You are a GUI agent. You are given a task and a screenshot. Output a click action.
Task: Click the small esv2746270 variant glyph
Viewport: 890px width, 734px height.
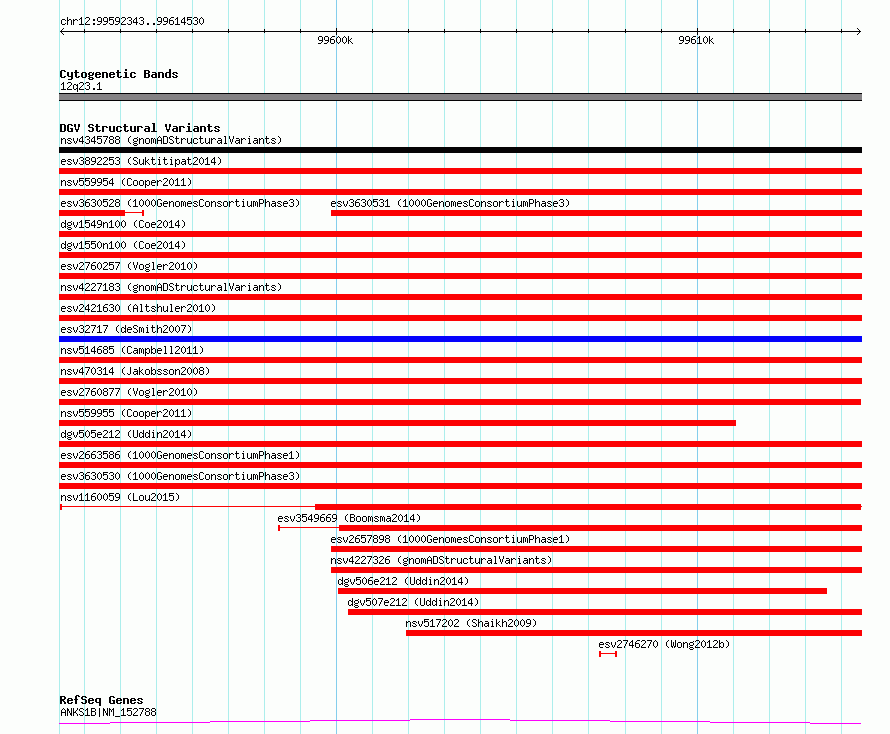click(608, 654)
